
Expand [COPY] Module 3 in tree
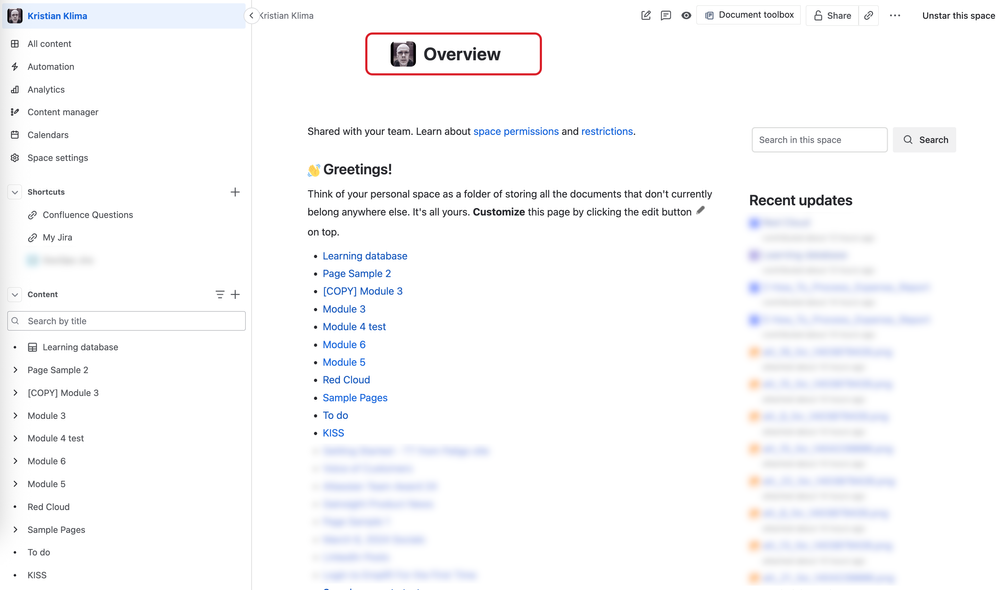[x=15, y=393]
